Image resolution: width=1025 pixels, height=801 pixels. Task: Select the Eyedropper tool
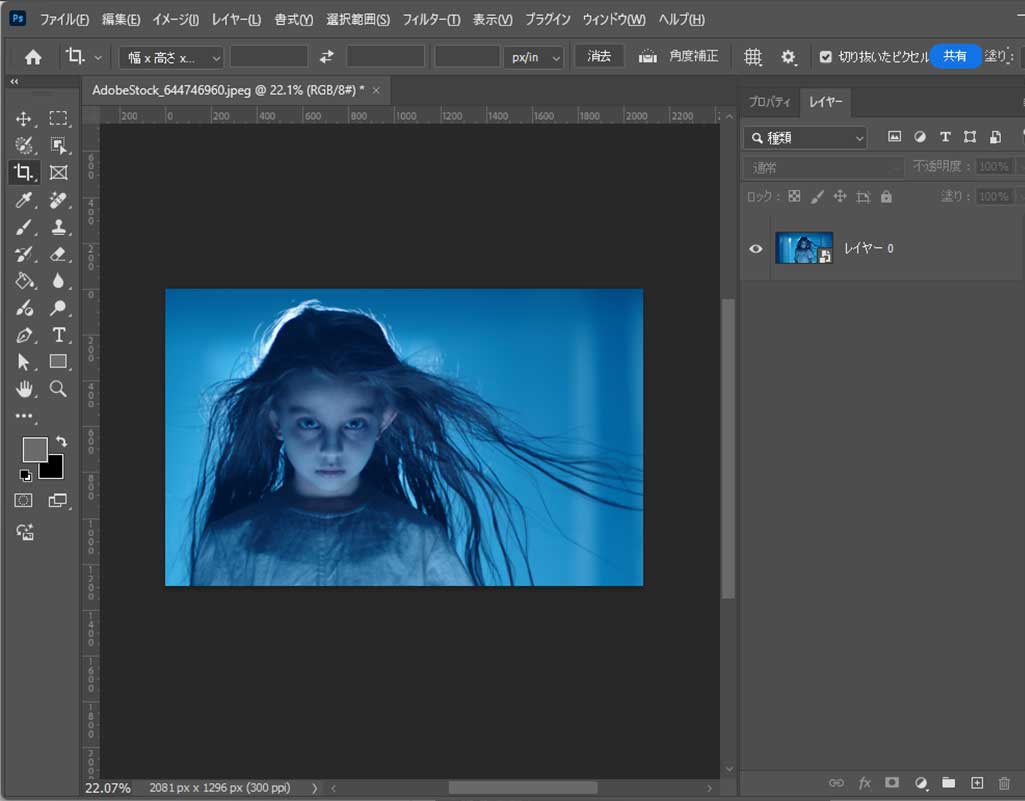click(23, 201)
